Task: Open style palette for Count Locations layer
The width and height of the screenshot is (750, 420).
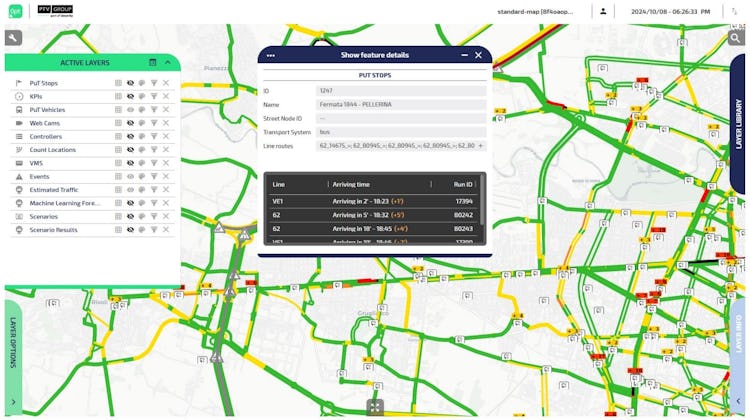Action: pos(142,150)
